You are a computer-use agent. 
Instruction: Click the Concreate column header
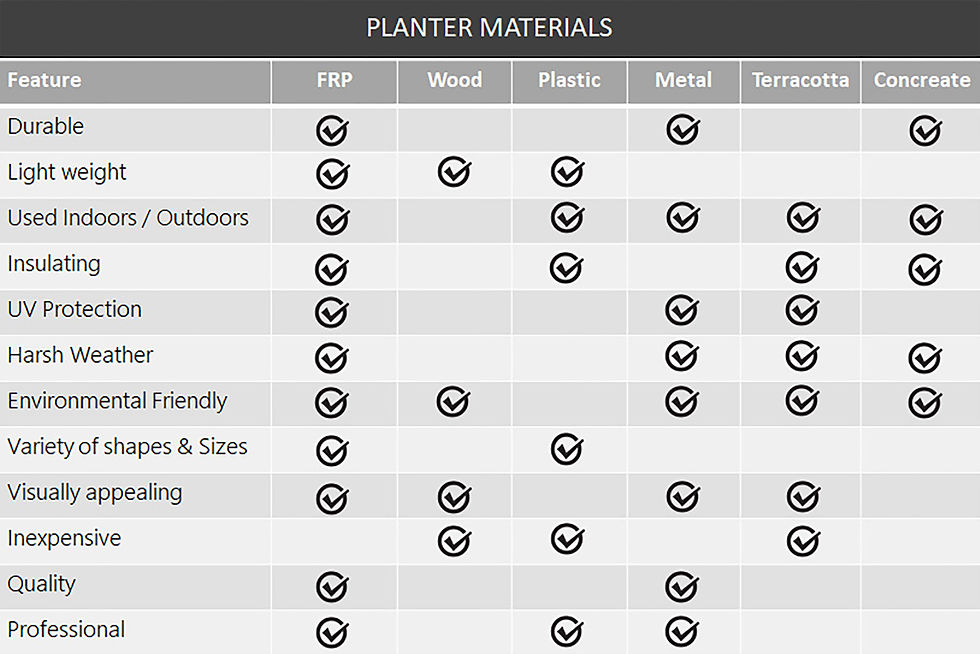point(921,80)
